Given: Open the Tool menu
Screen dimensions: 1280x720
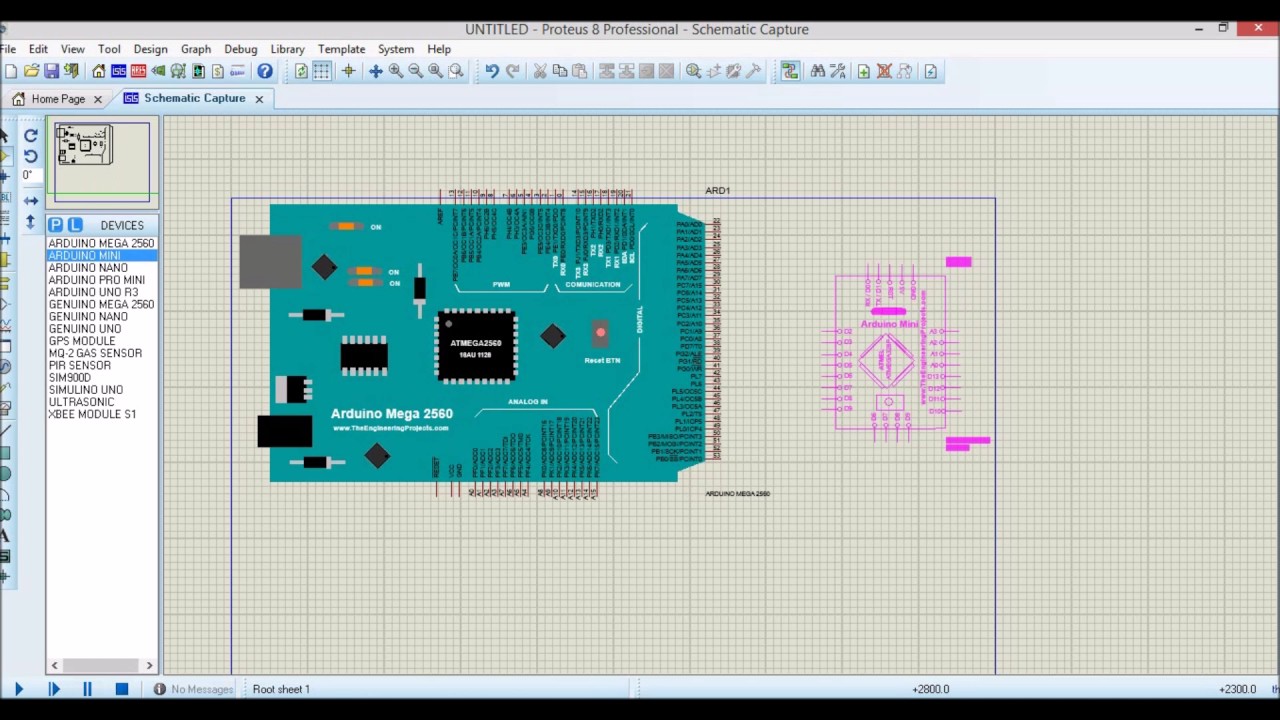Looking at the screenshot, I should pyautogui.click(x=109, y=49).
